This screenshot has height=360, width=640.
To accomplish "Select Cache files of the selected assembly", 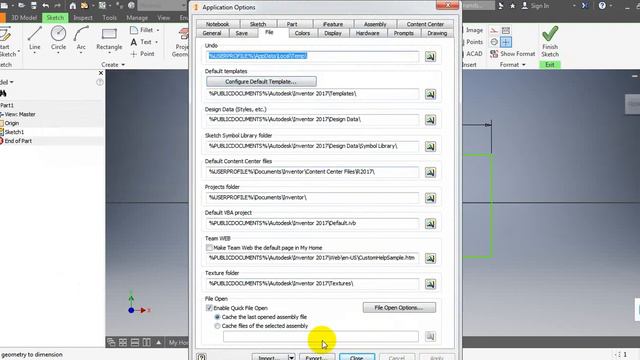I will click(x=217, y=326).
